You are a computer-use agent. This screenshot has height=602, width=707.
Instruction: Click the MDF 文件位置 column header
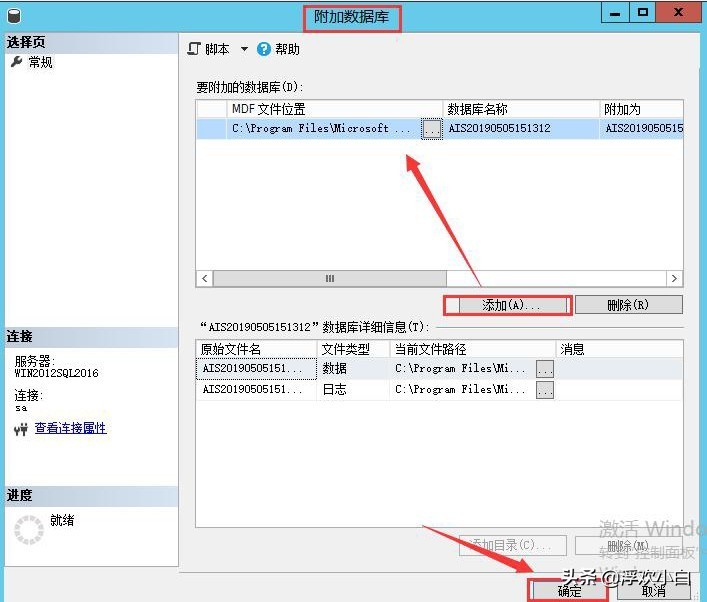pos(335,109)
